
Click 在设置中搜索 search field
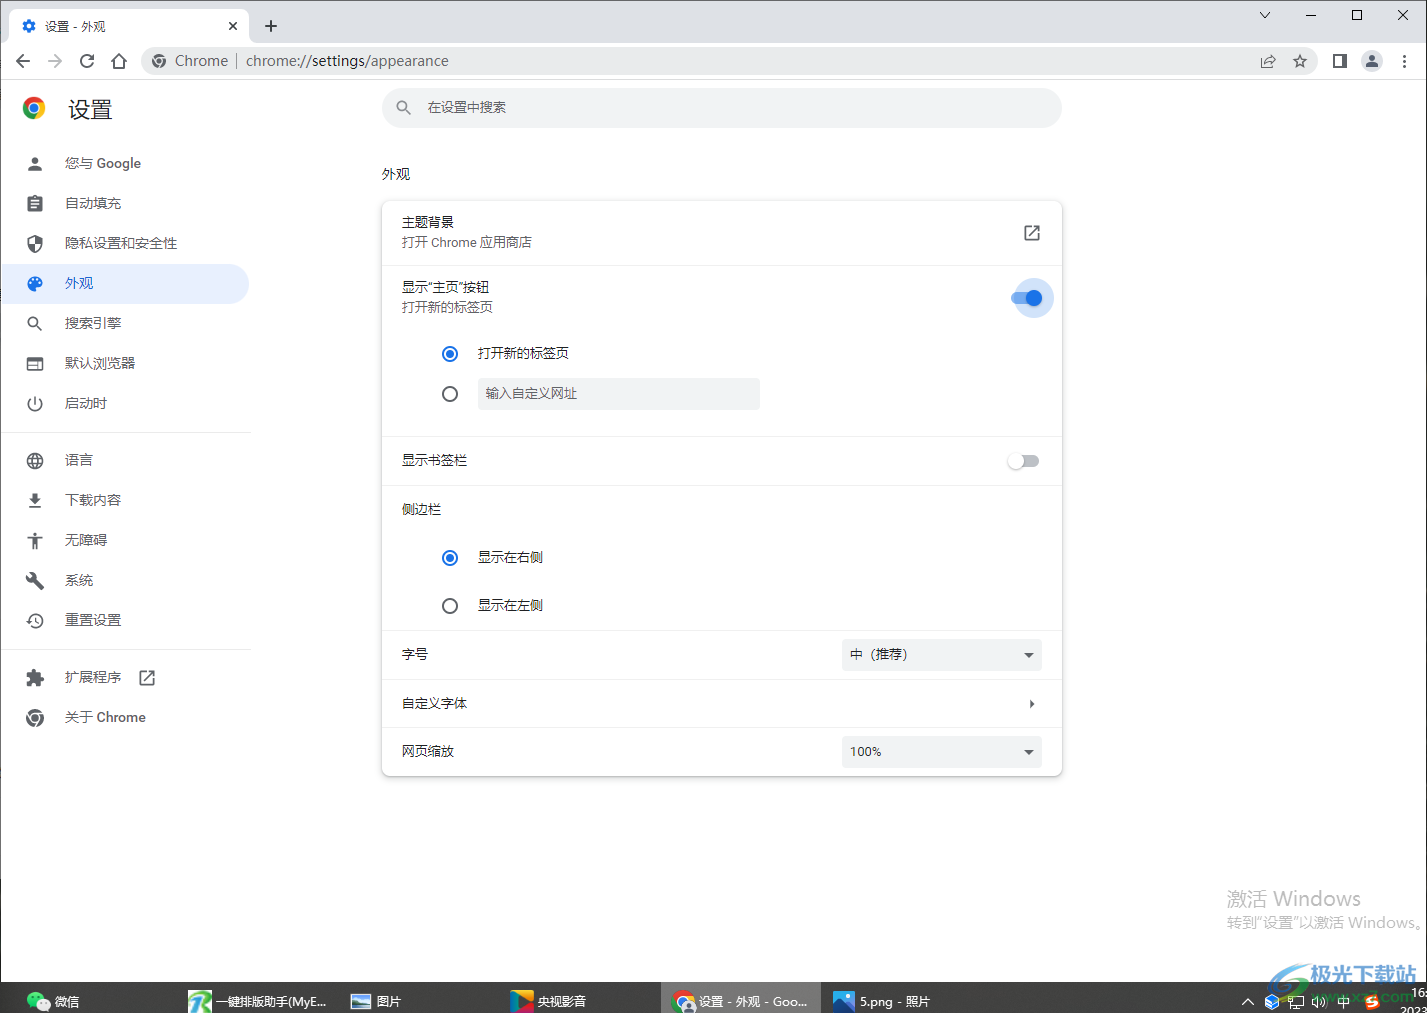point(722,108)
